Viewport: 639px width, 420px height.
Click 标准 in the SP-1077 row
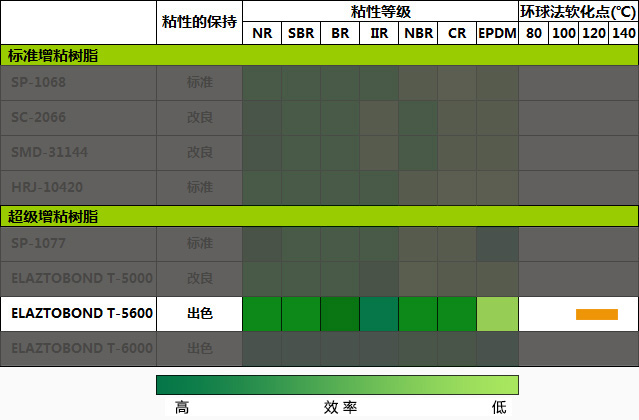tap(200, 243)
